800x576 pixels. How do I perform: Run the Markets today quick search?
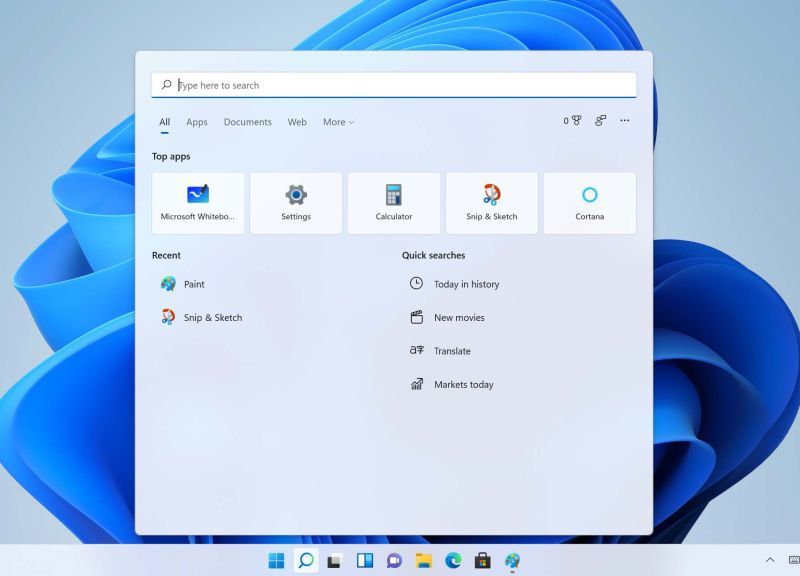coord(452,384)
